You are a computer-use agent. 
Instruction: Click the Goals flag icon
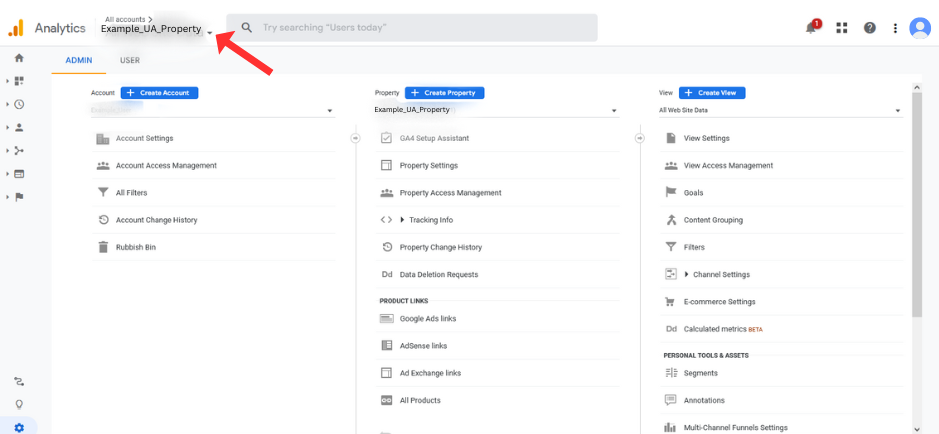(671, 193)
